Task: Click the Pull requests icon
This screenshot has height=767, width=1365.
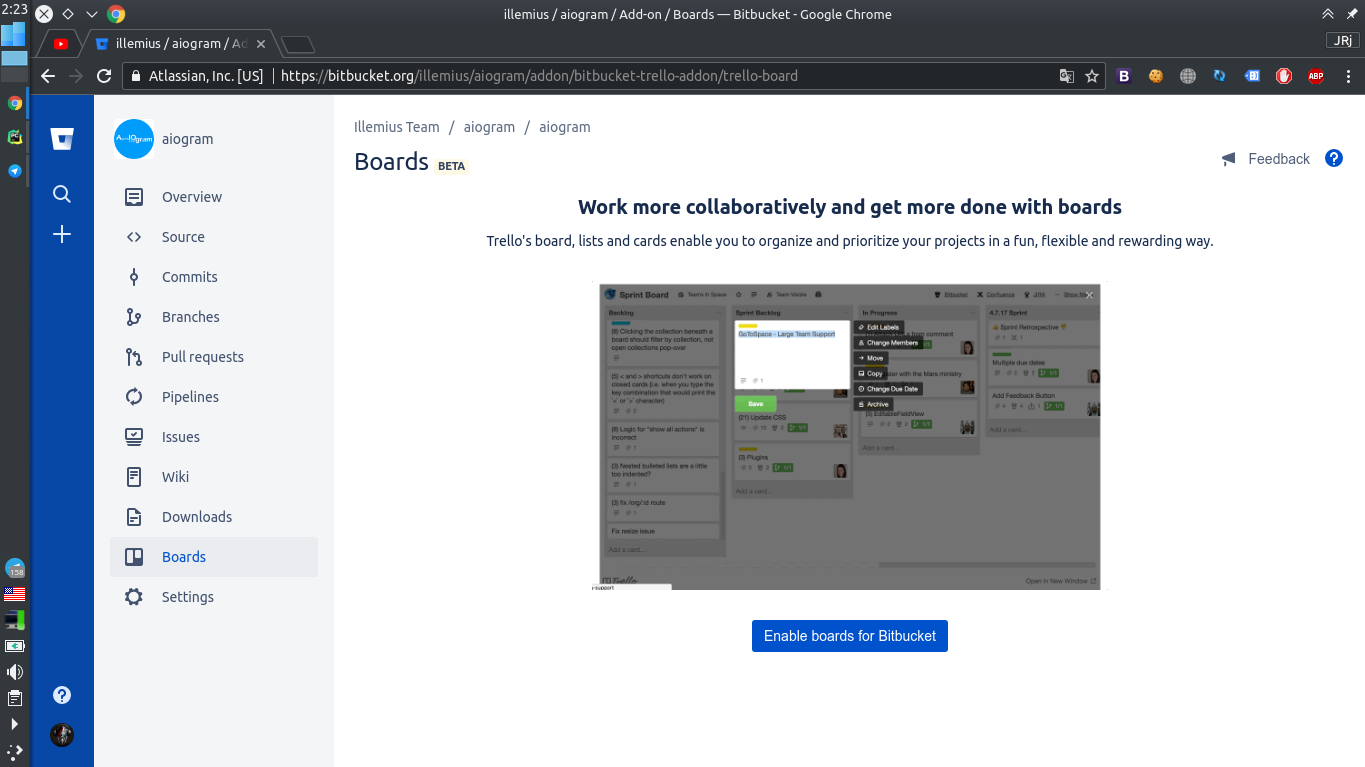Action: click(134, 357)
